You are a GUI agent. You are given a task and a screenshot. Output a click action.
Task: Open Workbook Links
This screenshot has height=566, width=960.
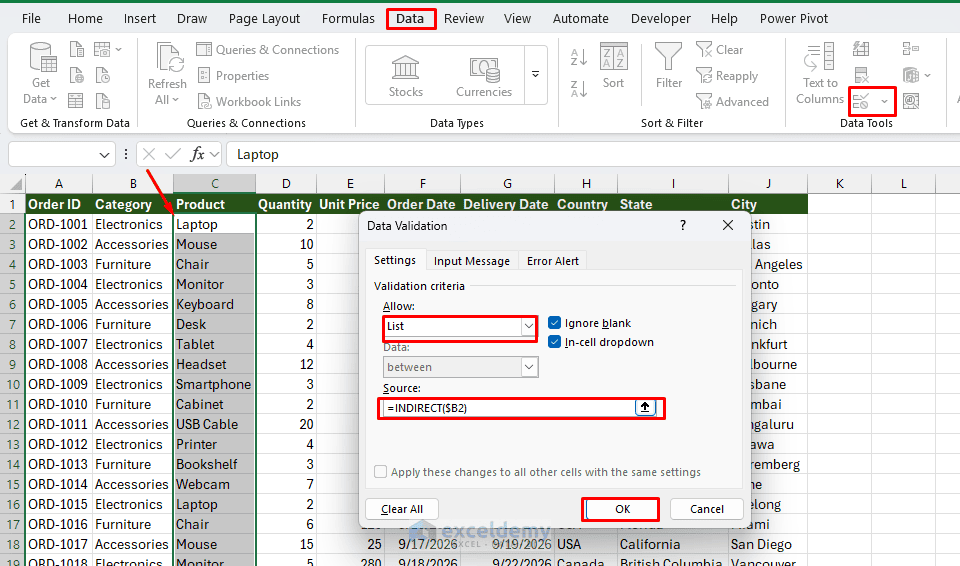[x=249, y=102]
